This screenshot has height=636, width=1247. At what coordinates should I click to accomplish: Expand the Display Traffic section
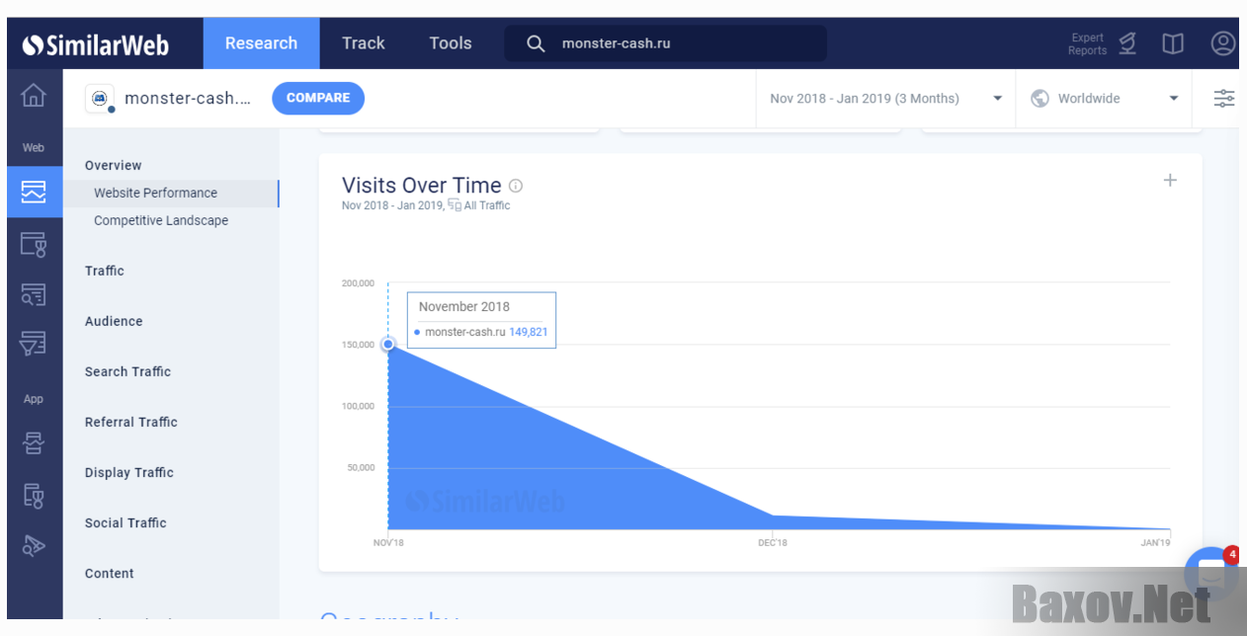[129, 473]
